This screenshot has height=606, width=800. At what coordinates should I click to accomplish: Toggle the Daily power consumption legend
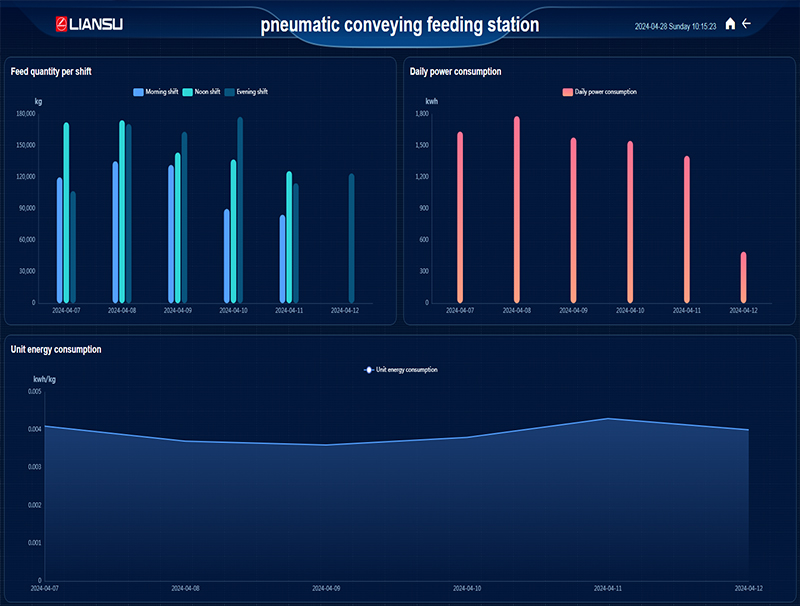[x=599, y=92]
